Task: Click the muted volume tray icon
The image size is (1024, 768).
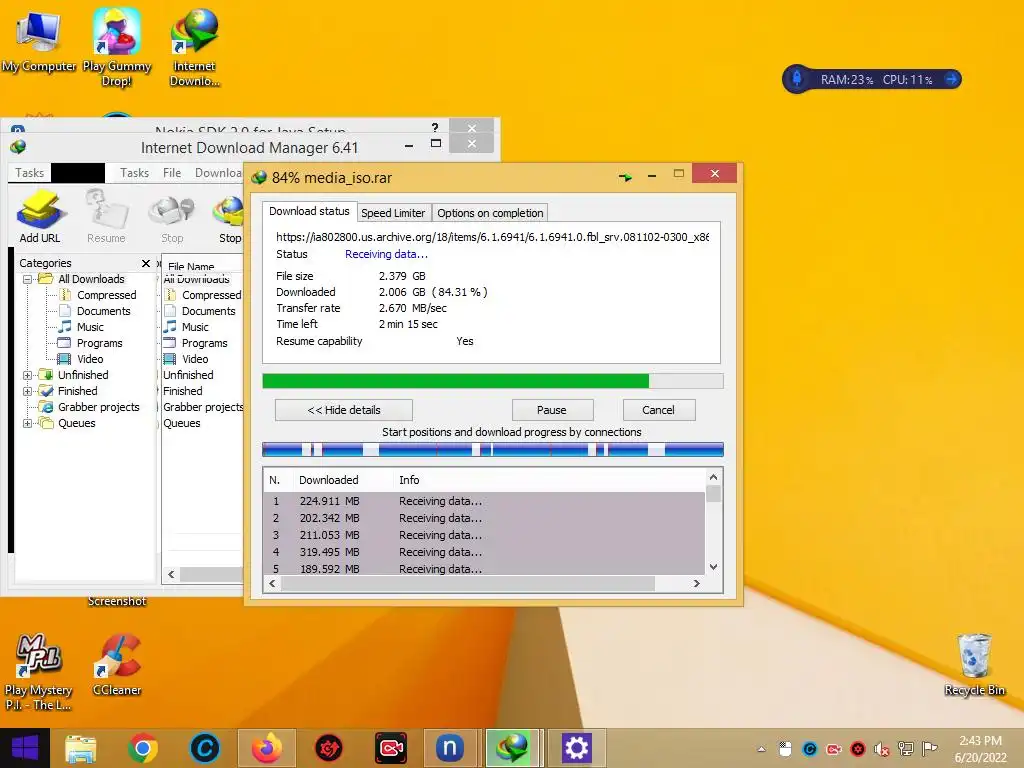Action: pyautogui.click(x=882, y=749)
